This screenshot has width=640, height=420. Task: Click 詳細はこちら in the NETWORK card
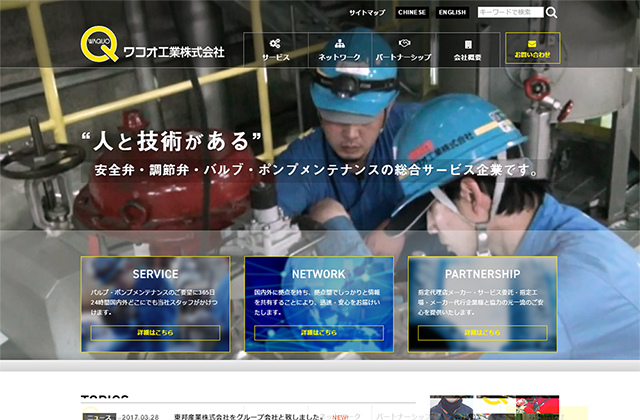[319, 333]
